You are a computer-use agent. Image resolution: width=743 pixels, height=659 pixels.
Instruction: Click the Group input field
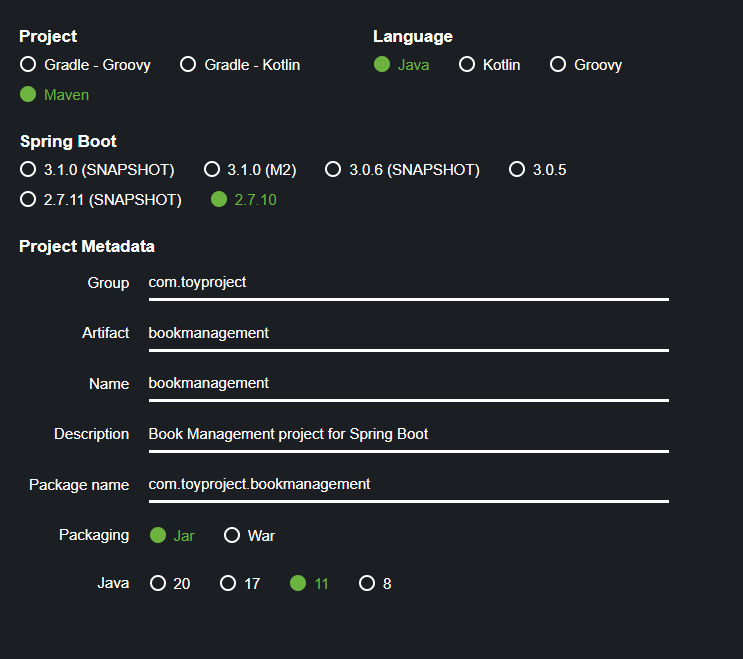(408, 283)
